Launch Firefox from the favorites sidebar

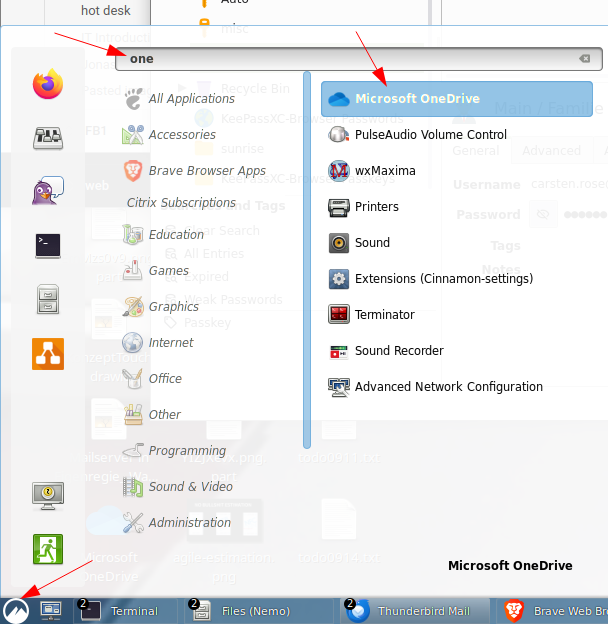[x=48, y=84]
